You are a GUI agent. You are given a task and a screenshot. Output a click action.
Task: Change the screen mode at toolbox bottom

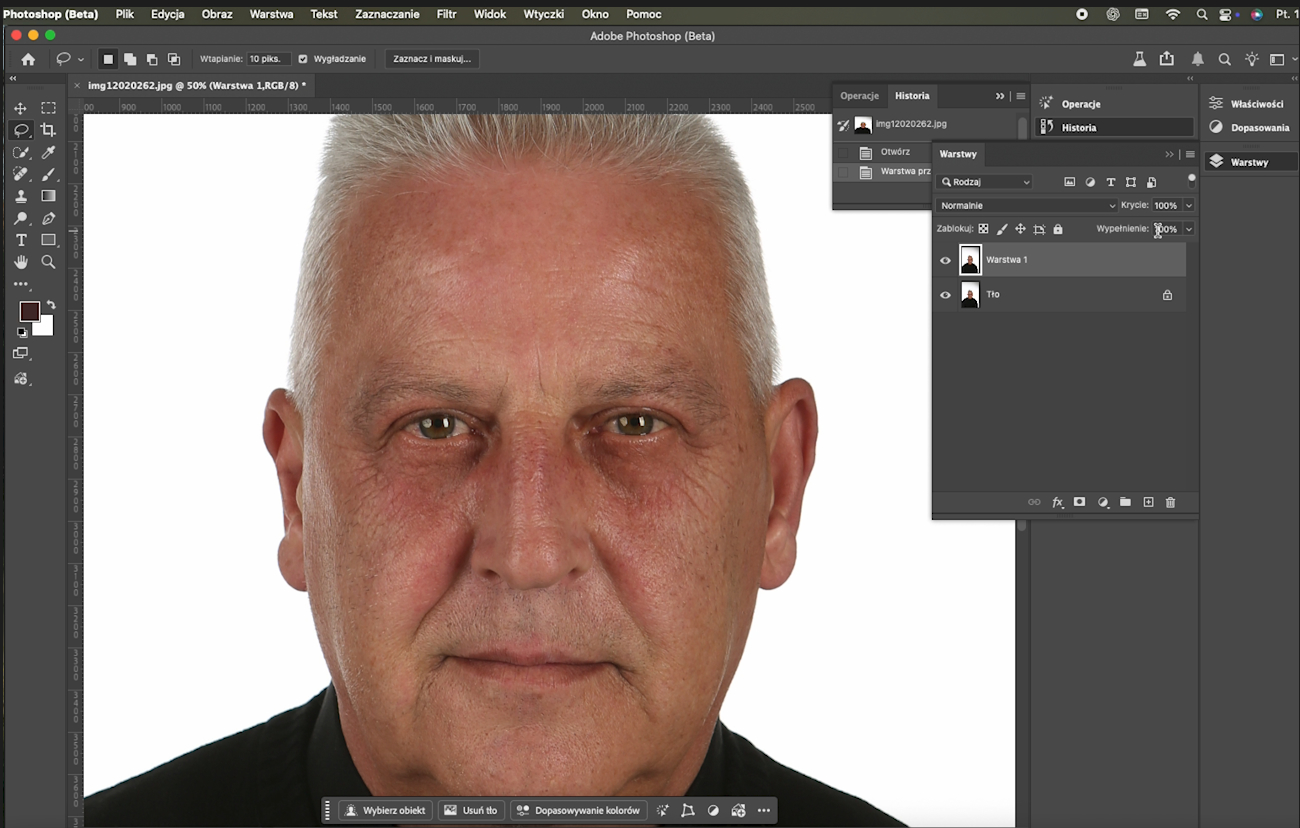[21, 354]
